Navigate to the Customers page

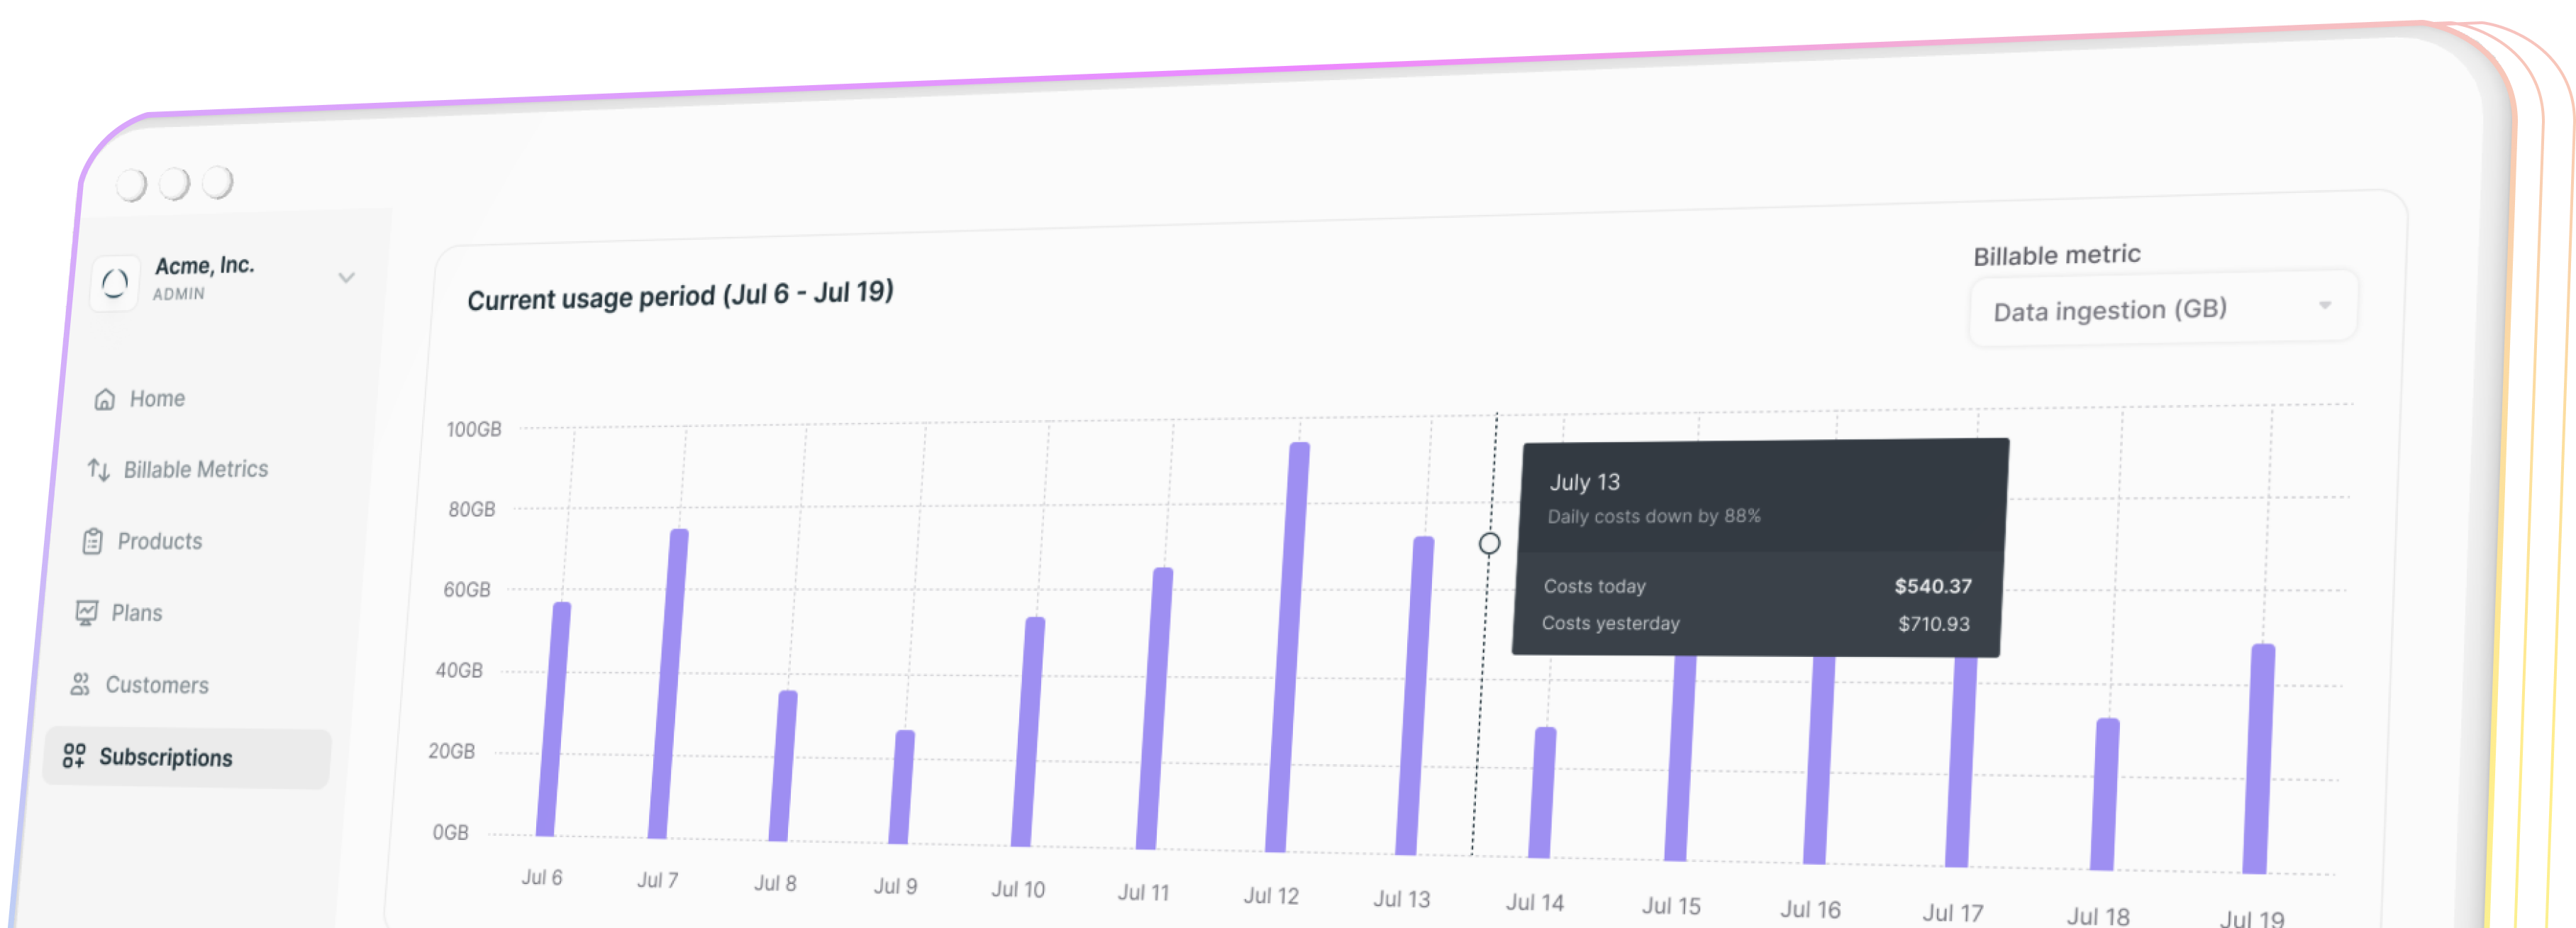coord(157,685)
